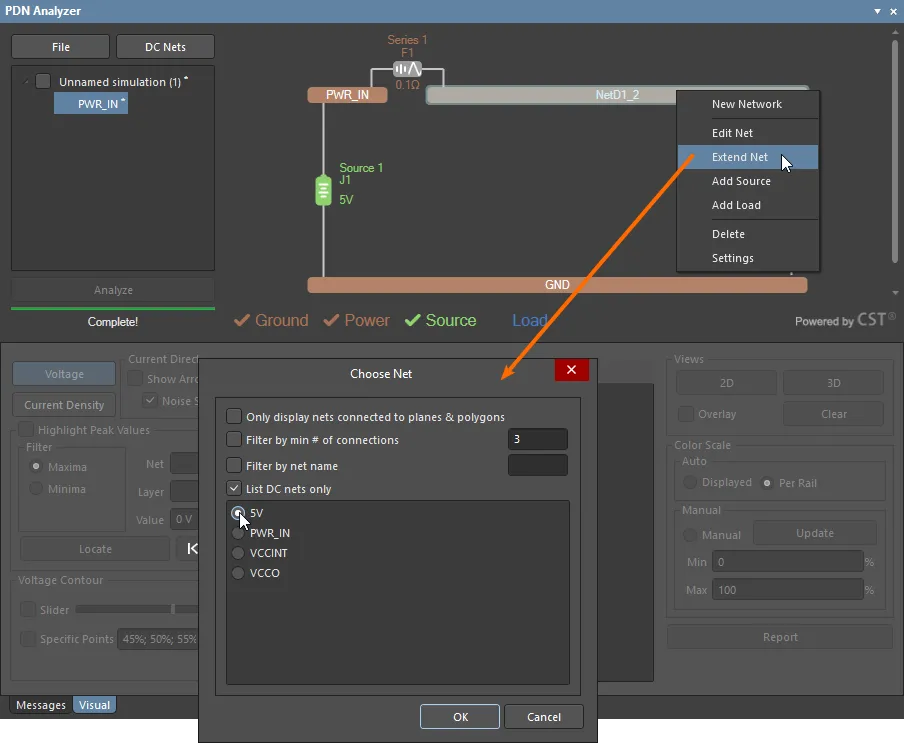Click the Value field showing 0 V
The width and height of the screenshot is (904, 743).
click(184, 519)
